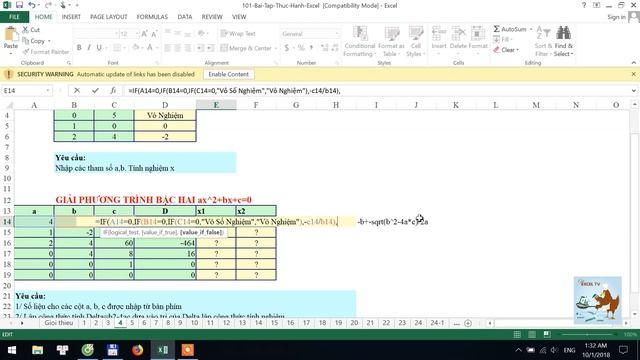The width and height of the screenshot is (640, 360).
Task: Switch to Page Layout view icon
Action: pos(532,335)
